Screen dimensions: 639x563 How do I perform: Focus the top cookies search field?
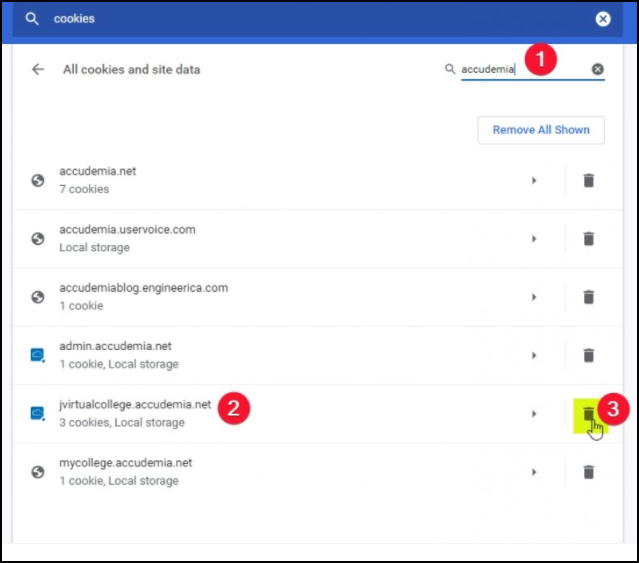[318, 19]
